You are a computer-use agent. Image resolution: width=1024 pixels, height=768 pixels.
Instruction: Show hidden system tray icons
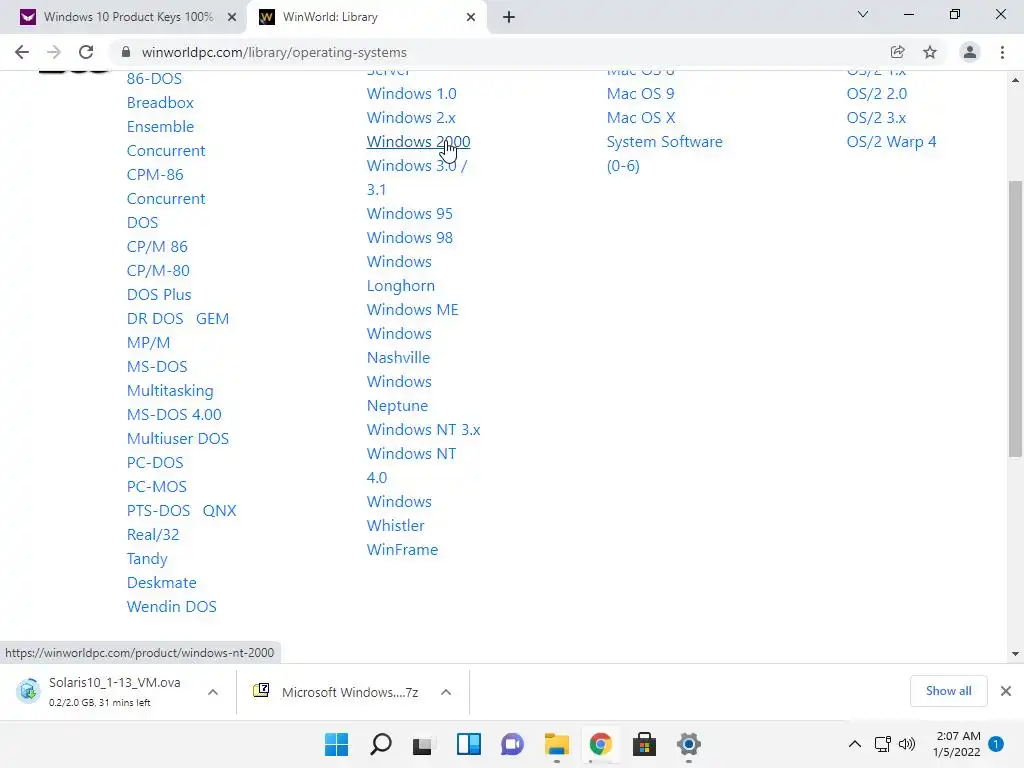[x=854, y=744]
